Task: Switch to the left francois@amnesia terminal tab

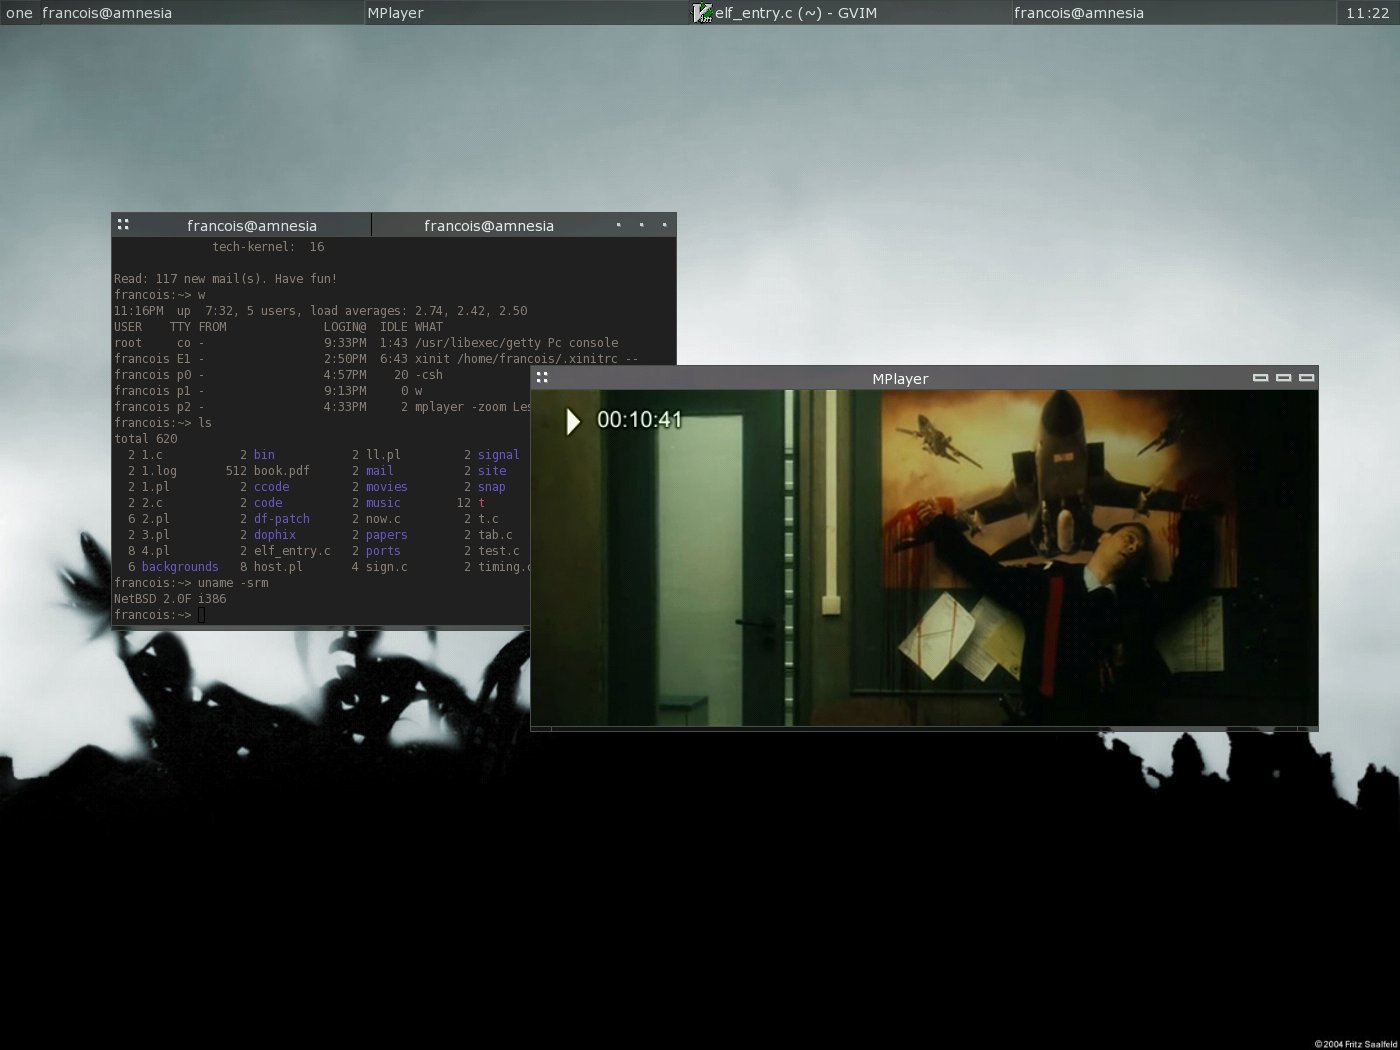Action: pyautogui.click(x=251, y=226)
